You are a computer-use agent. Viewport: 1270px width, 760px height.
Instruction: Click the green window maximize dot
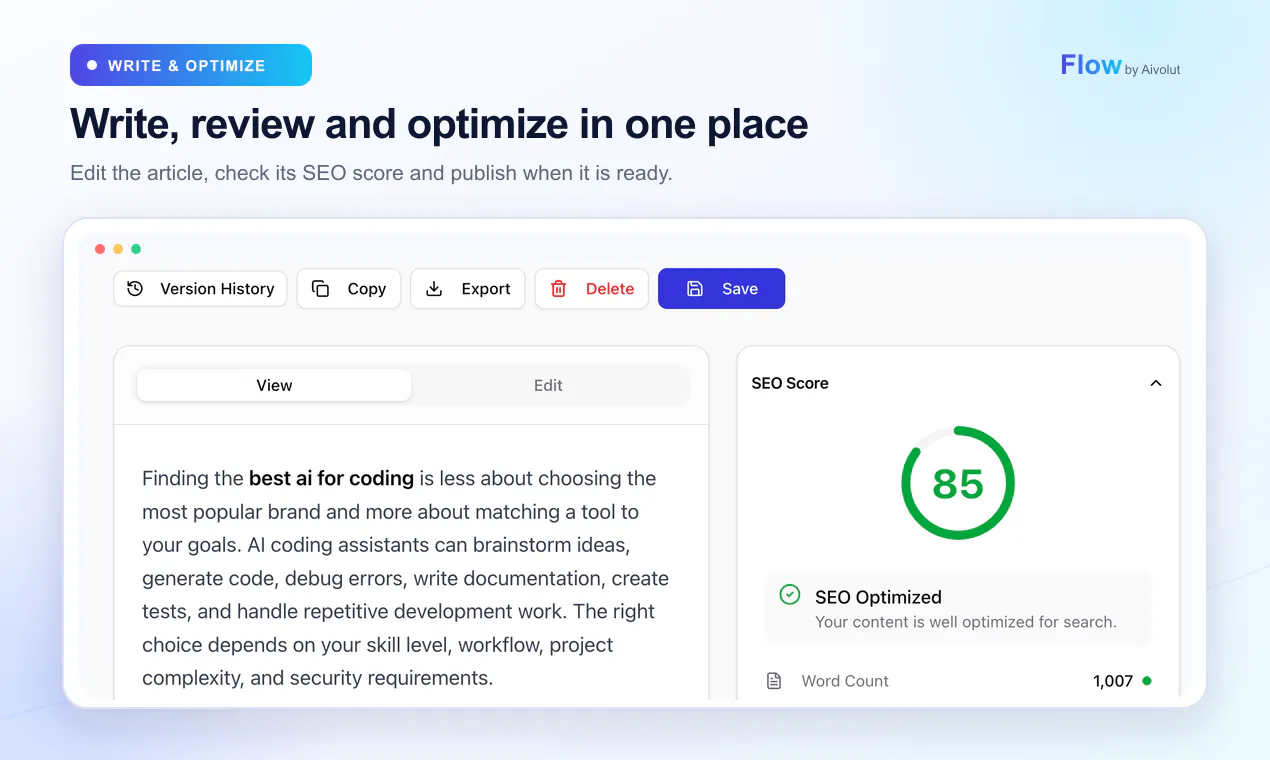pos(136,249)
